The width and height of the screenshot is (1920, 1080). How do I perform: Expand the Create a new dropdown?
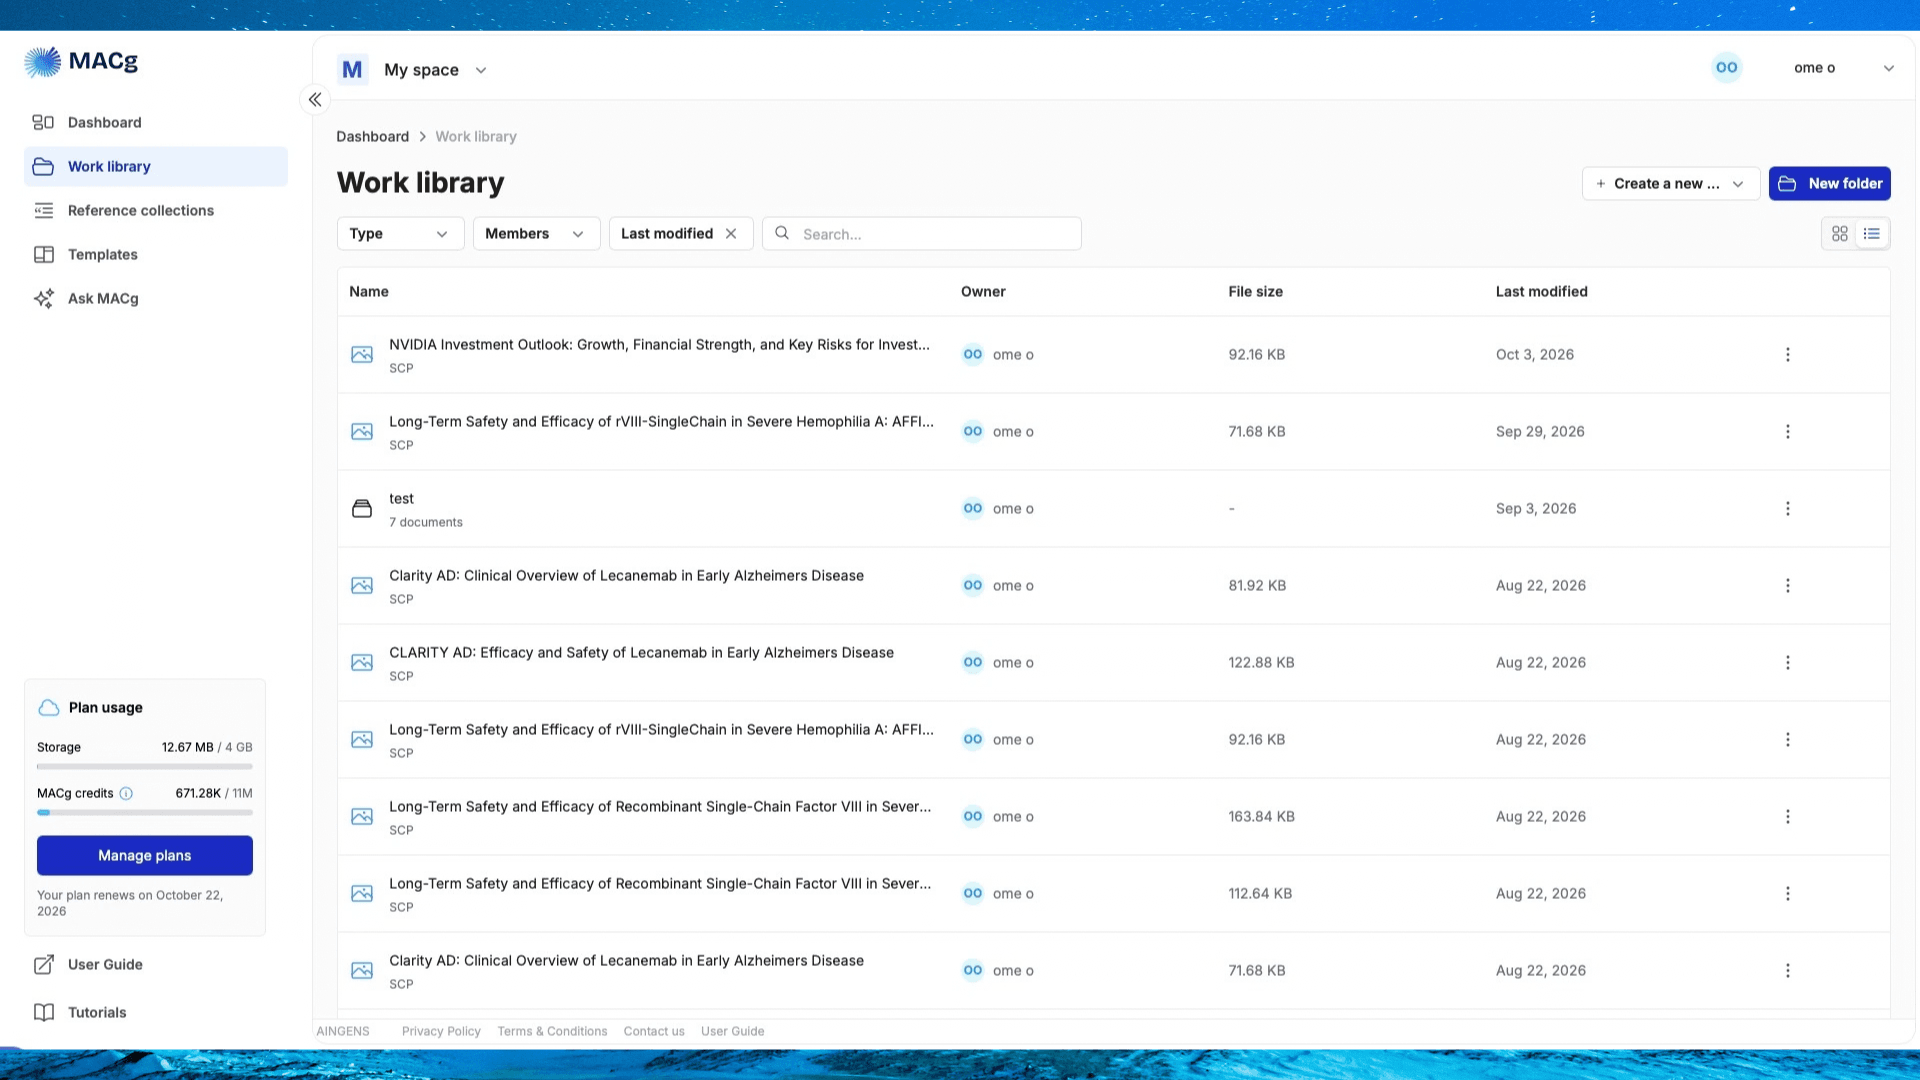point(1670,183)
